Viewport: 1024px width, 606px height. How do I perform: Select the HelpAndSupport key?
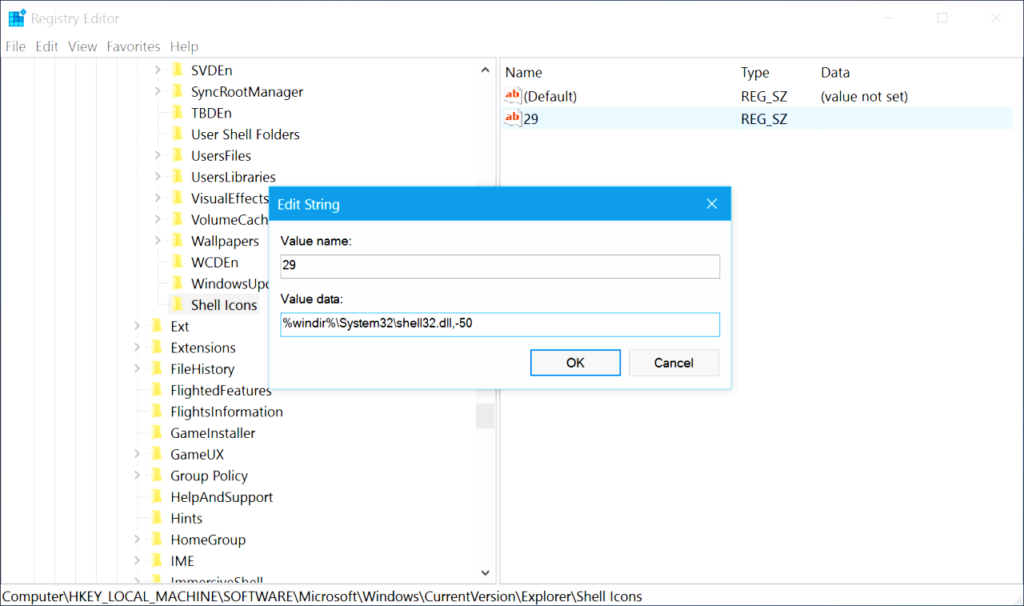coord(221,497)
